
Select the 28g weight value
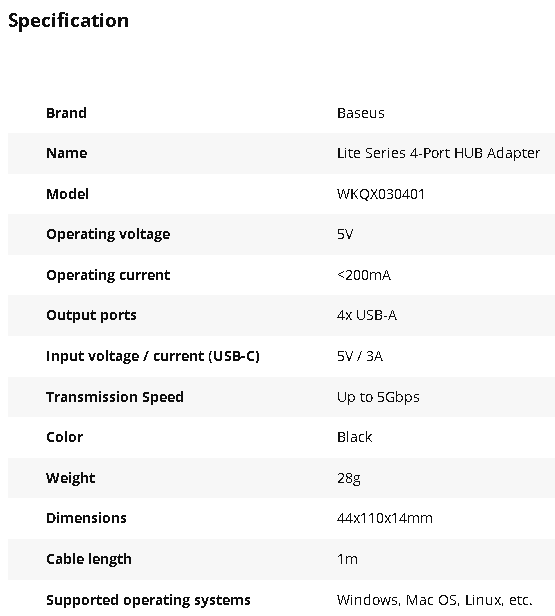point(349,478)
